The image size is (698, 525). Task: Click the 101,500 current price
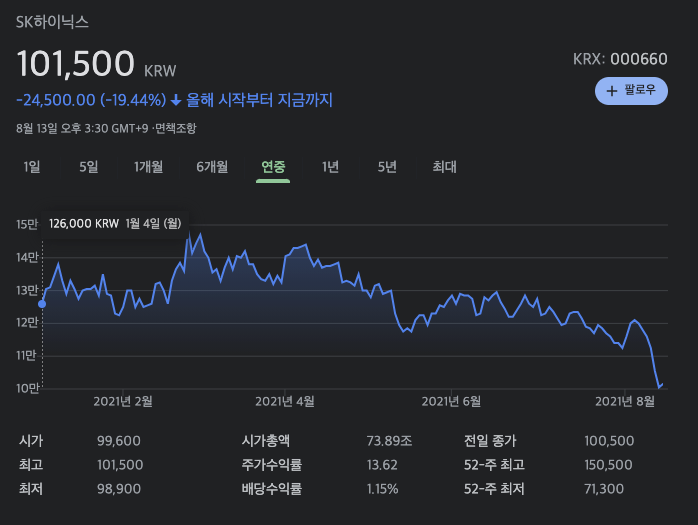click(75, 63)
